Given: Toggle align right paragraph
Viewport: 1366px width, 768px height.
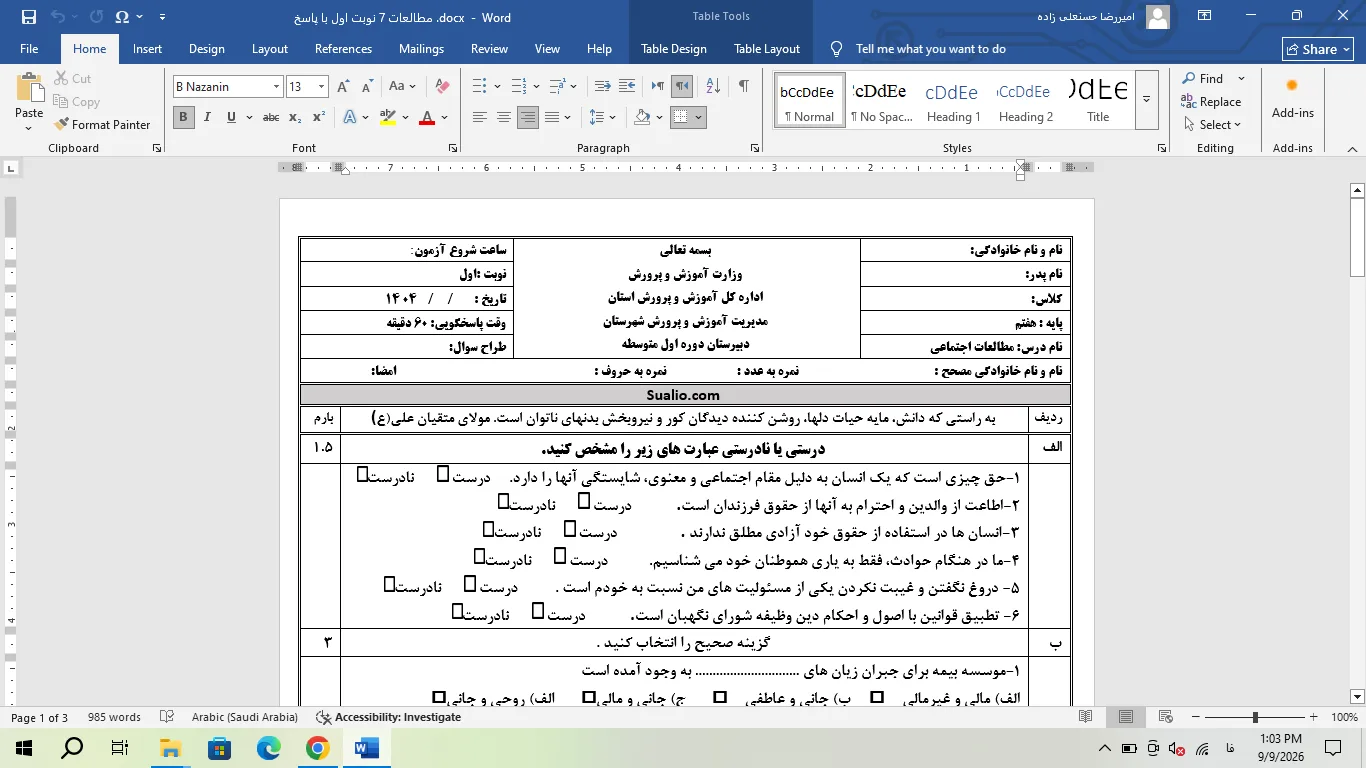Looking at the screenshot, I should click(528, 117).
